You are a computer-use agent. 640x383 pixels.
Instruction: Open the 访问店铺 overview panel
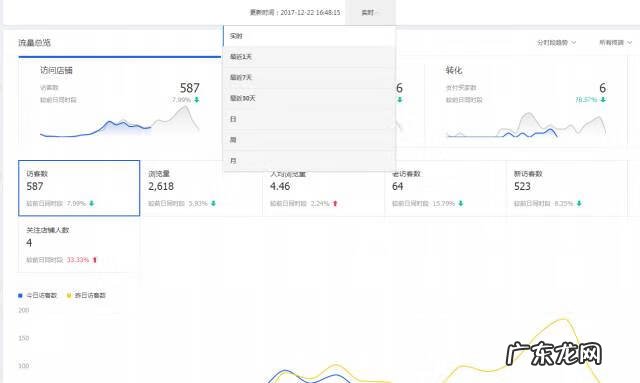tap(120, 102)
